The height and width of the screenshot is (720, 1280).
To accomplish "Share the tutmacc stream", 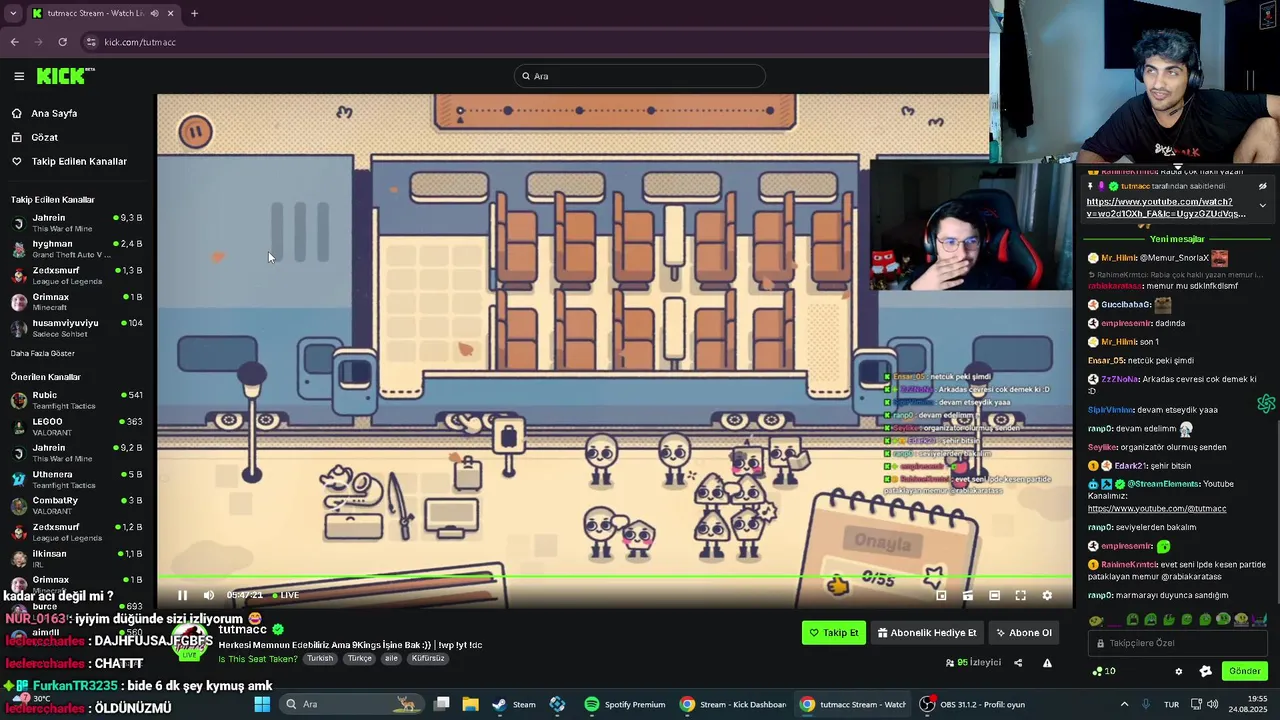I will (1018, 663).
